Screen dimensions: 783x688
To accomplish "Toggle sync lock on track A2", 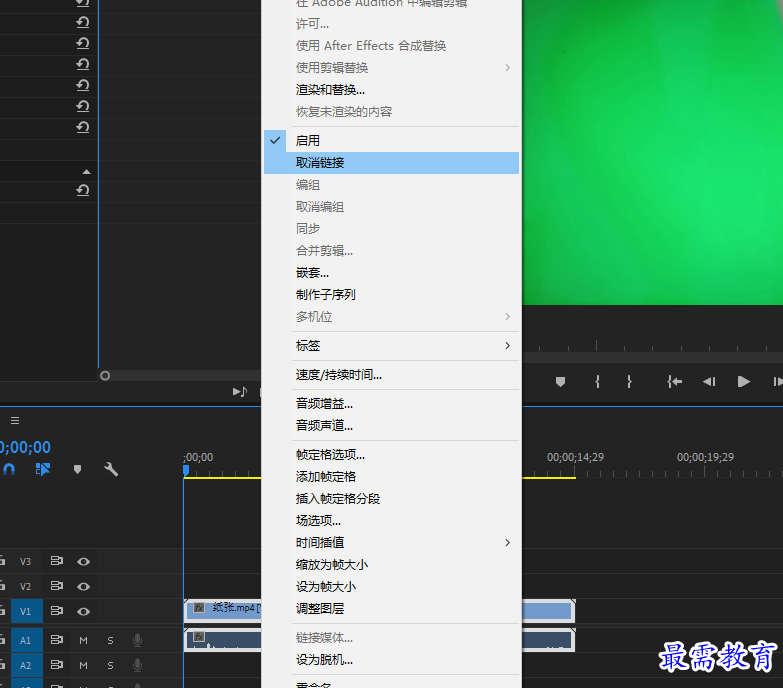I will click(x=56, y=665).
